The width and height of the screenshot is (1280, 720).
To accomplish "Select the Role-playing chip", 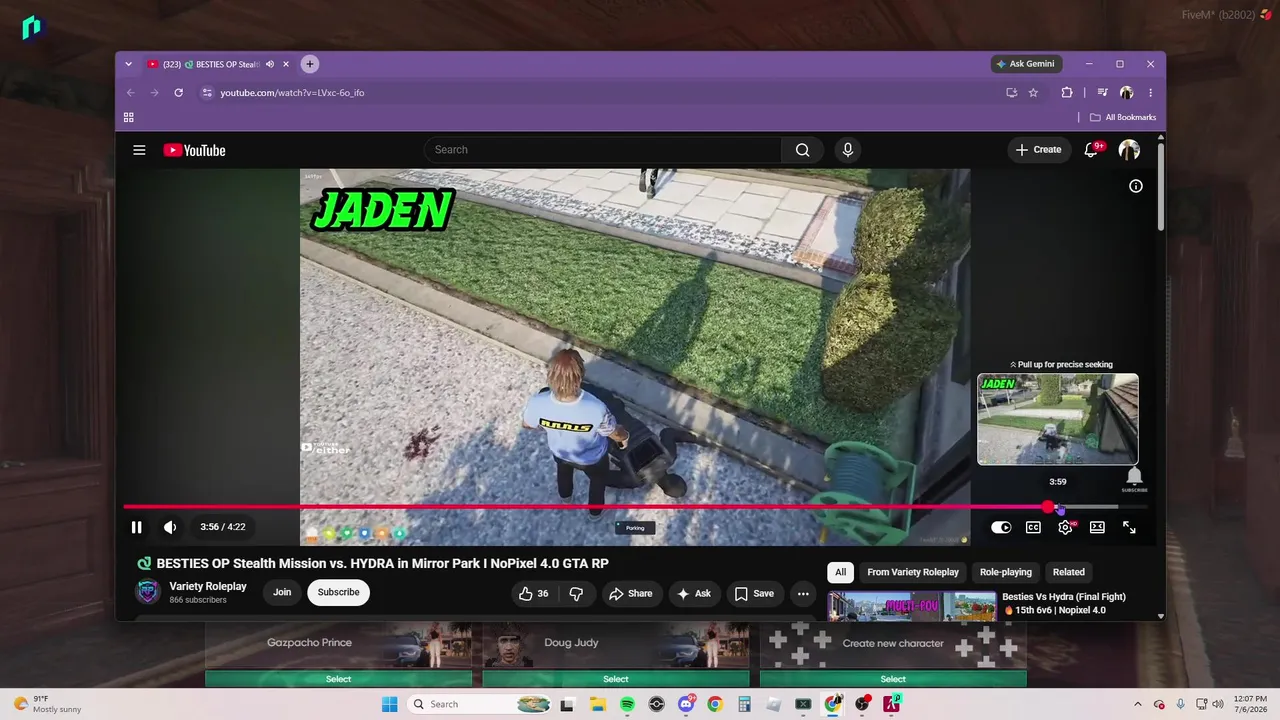I will [1005, 572].
